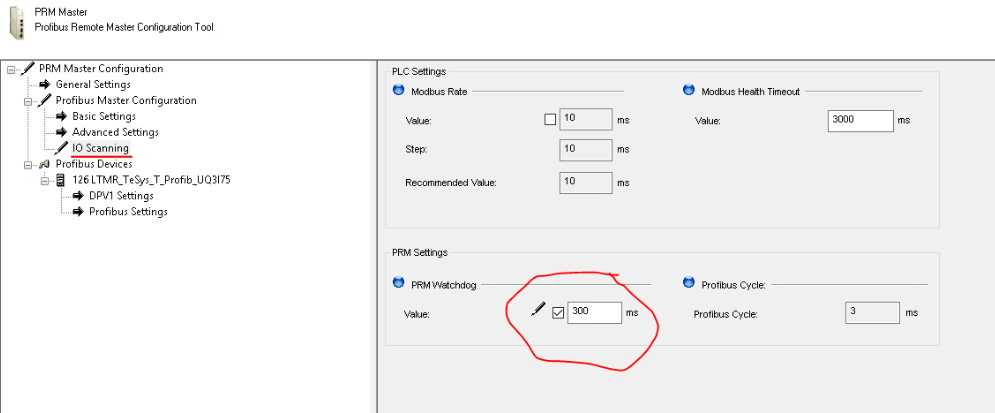
Task: Open DPV1 Settings under the device
Action: (121, 195)
